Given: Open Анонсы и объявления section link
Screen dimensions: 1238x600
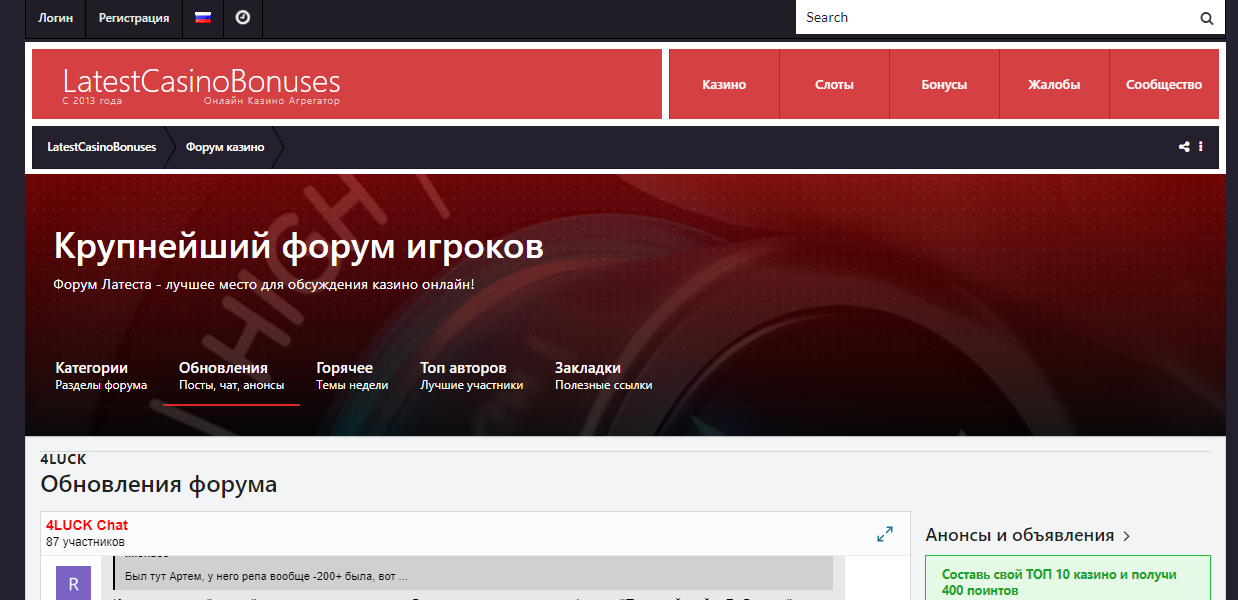Looking at the screenshot, I should click(x=1028, y=535).
